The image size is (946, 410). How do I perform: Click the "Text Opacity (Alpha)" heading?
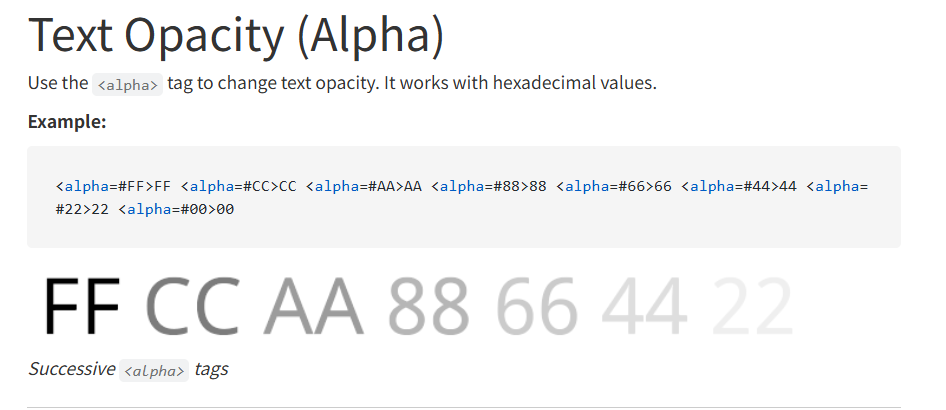tap(235, 36)
